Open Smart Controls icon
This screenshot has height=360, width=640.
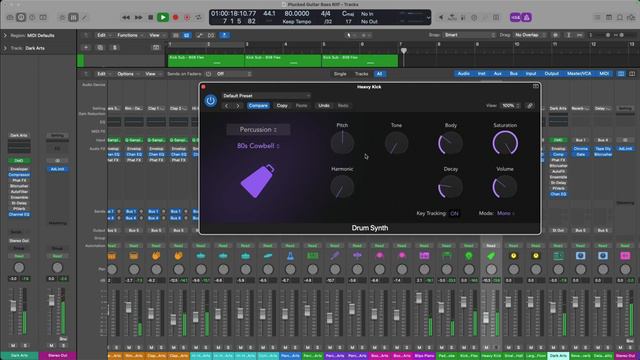coord(62,18)
